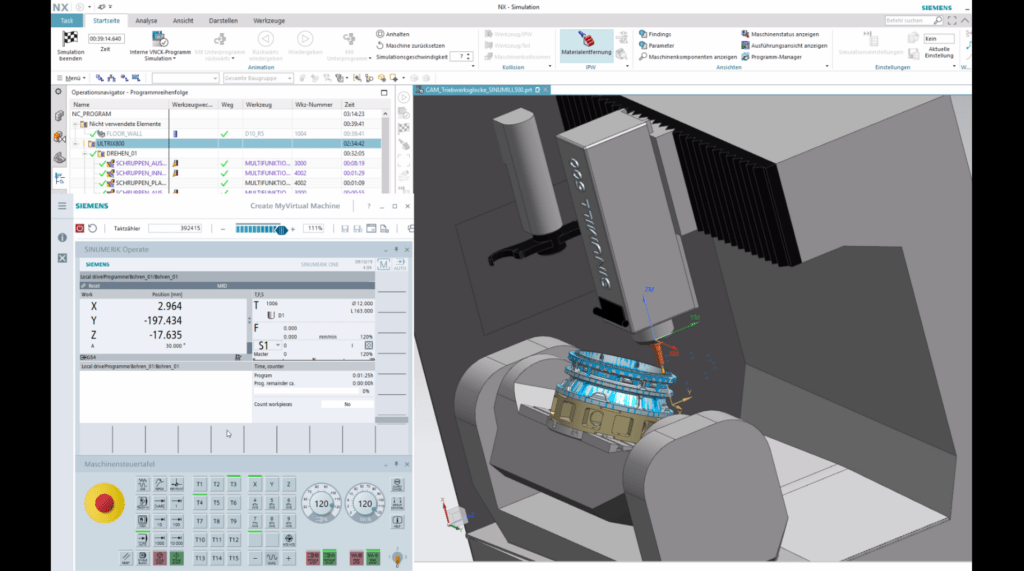
Task: Click the M machine area button in SINUMERIK Operate
Action: click(383, 265)
